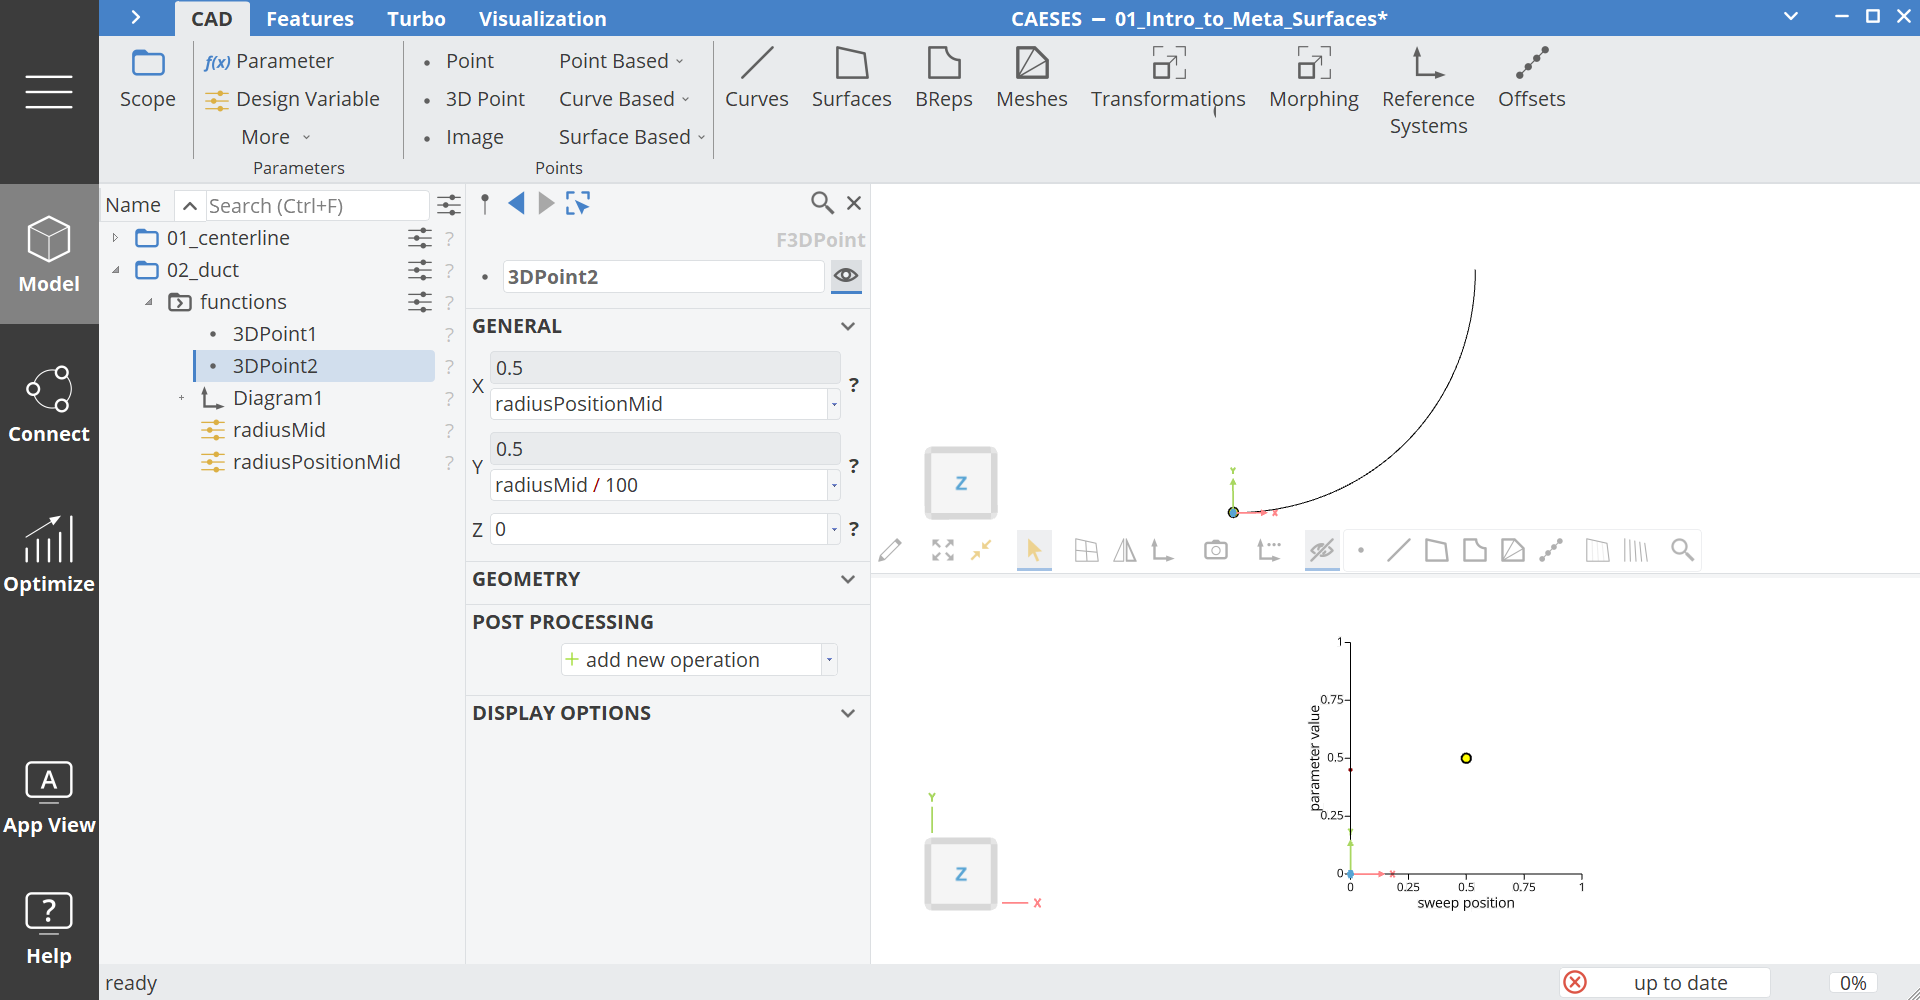Open Transformations in the ribbon
1920x1000 pixels.
click(1167, 77)
